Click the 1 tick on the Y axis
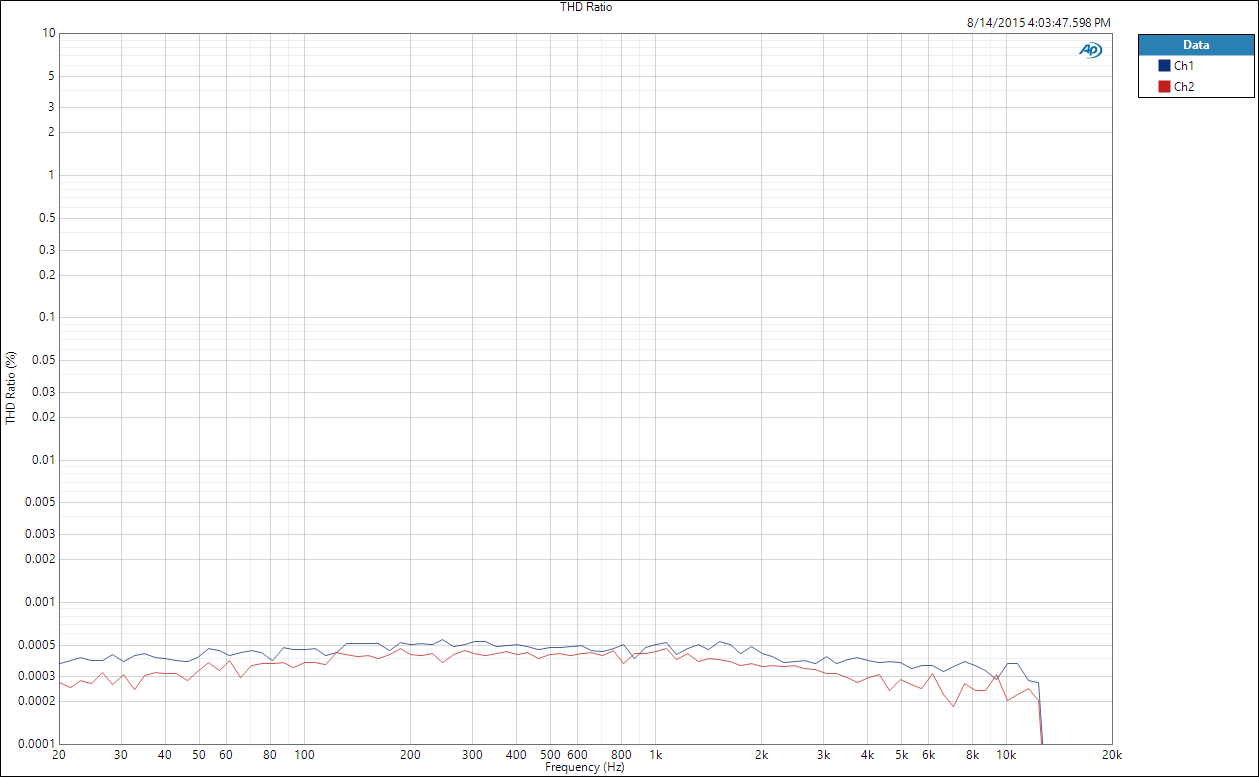1259x777 pixels. tap(51, 176)
